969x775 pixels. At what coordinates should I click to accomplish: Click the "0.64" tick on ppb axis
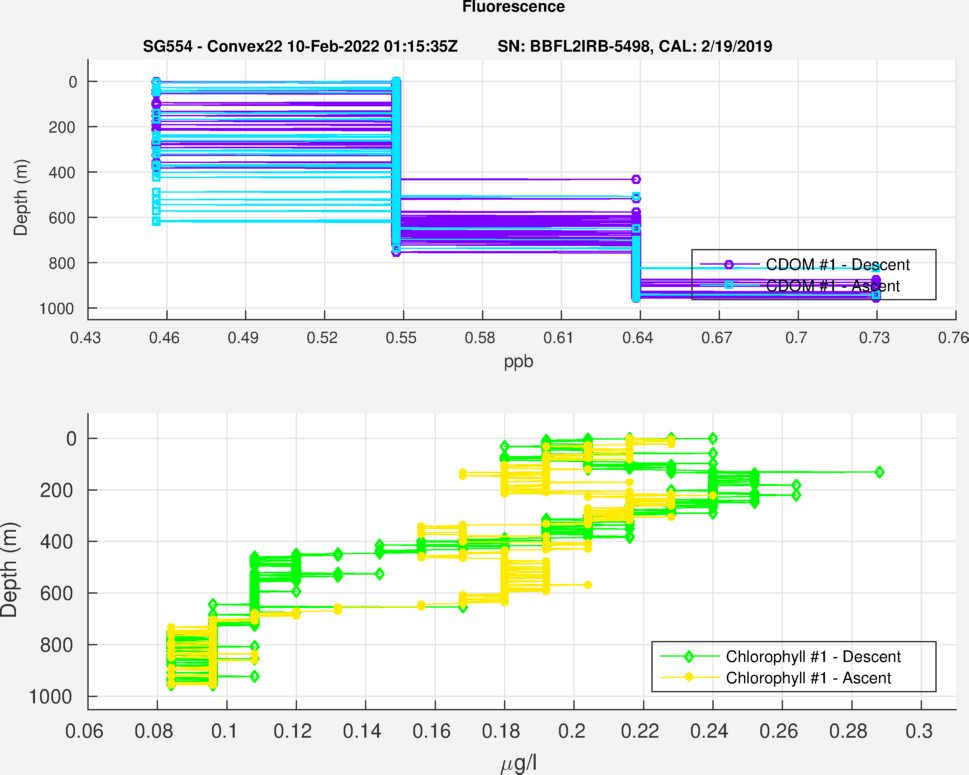(638, 337)
